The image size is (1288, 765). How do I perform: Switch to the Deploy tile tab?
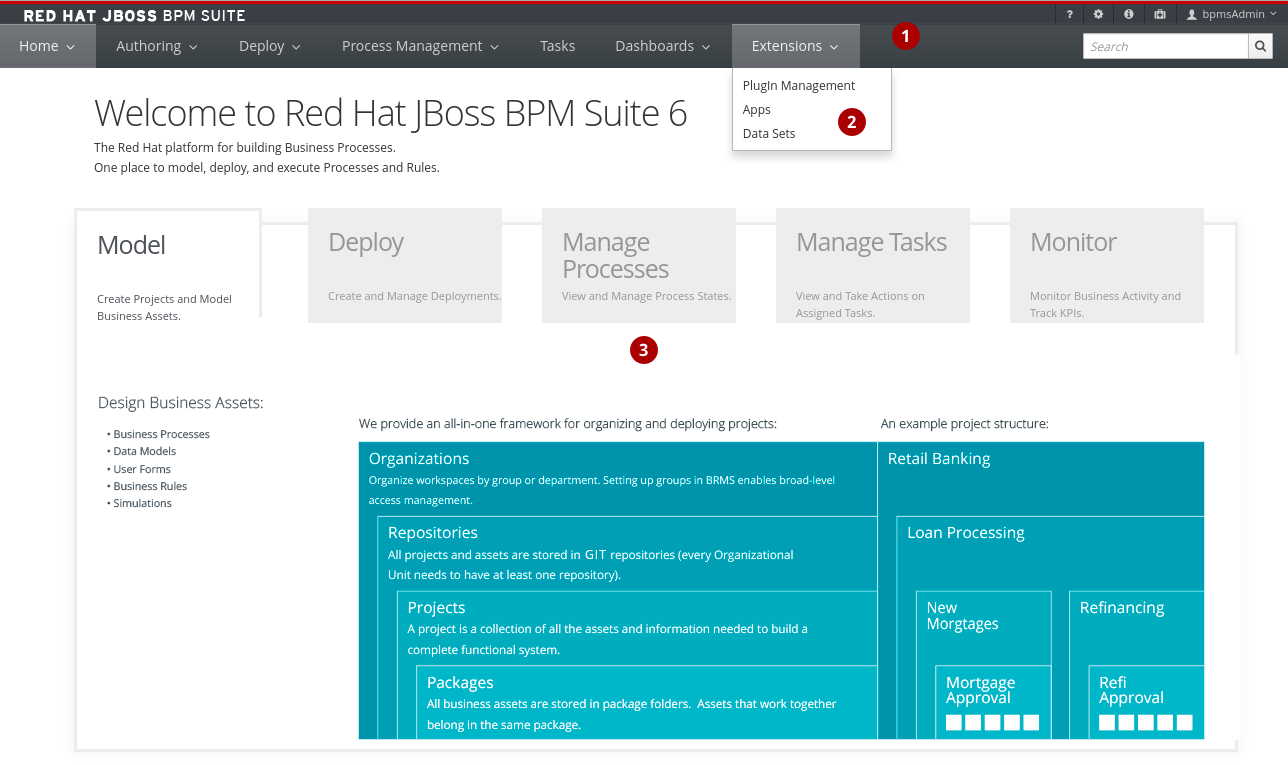click(x=405, y=265)
